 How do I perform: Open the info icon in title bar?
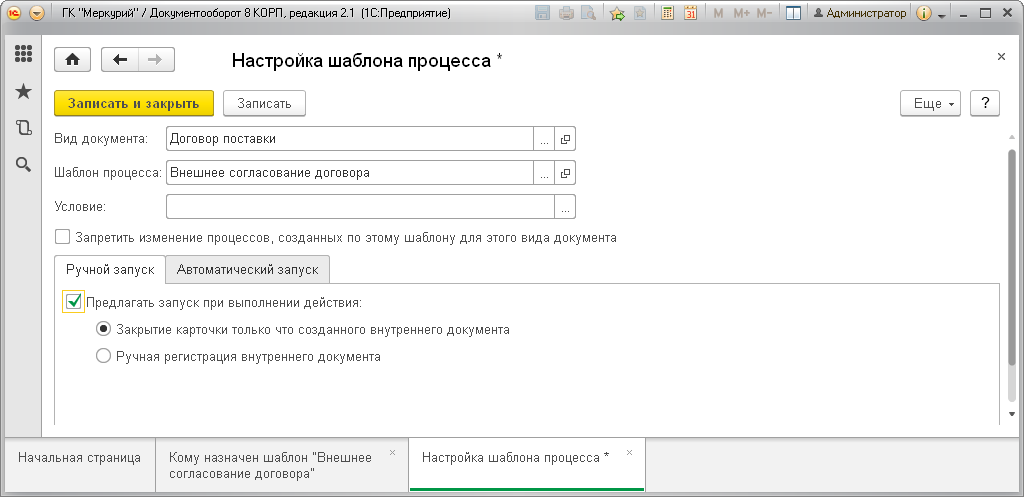pos(923,13)
